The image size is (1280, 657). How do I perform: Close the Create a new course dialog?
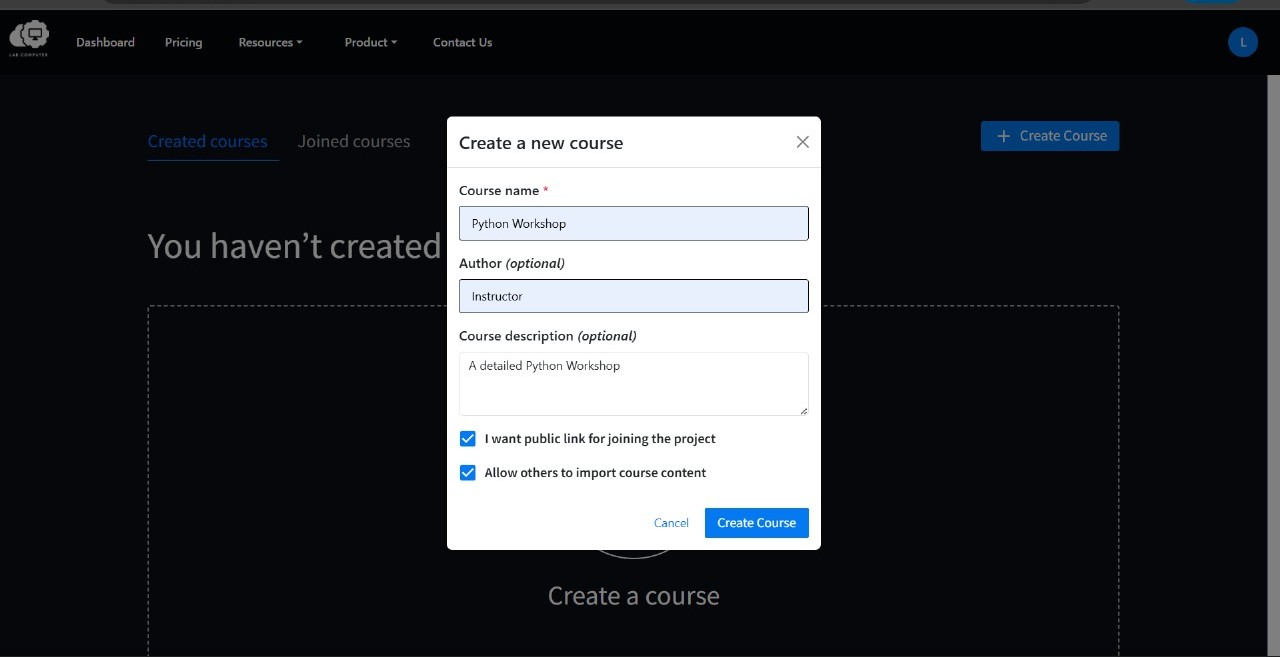coord(802,142)
